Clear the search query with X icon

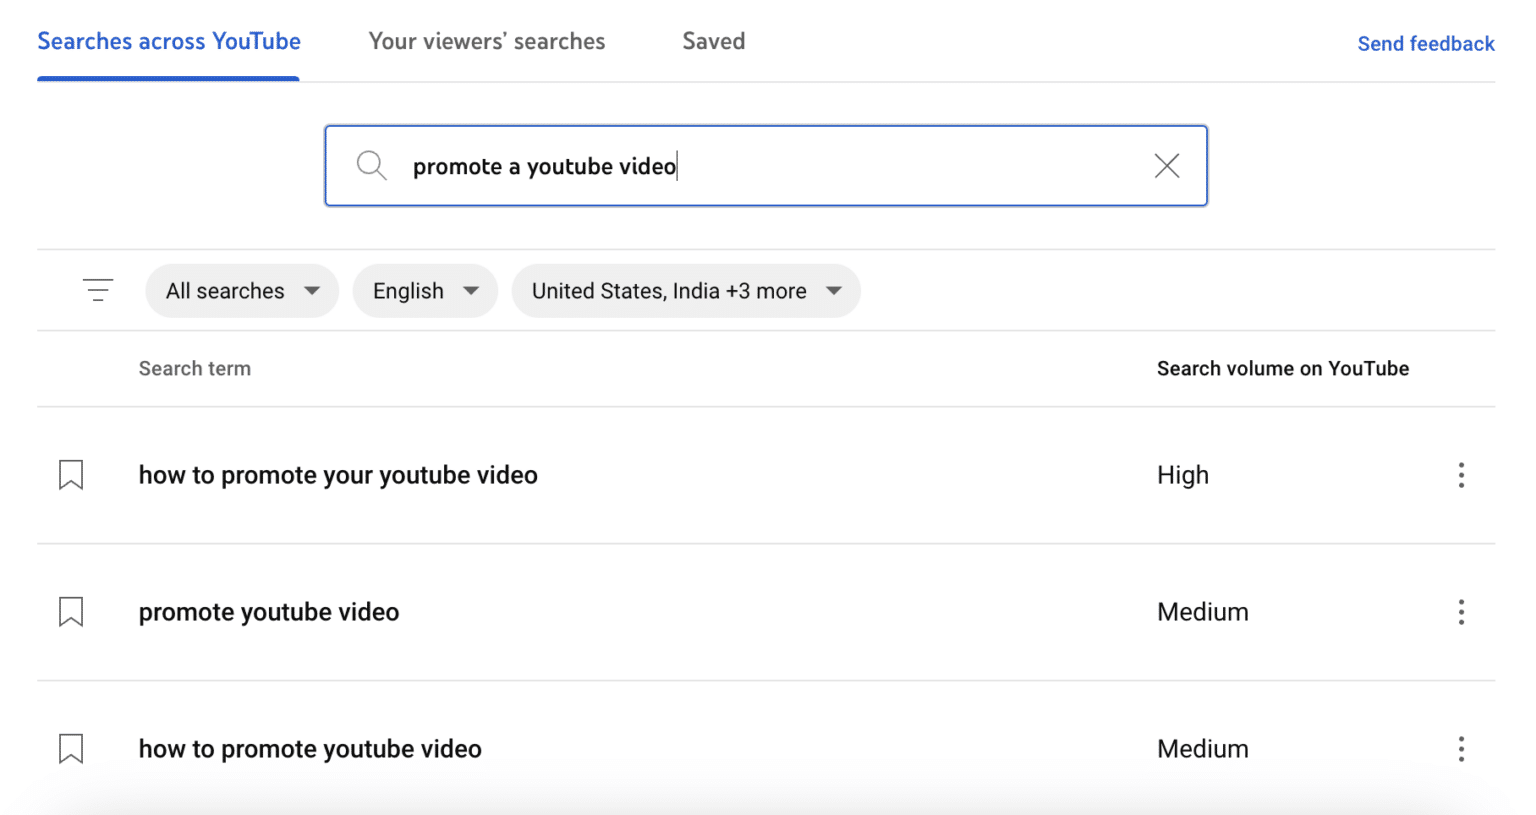1167,166
